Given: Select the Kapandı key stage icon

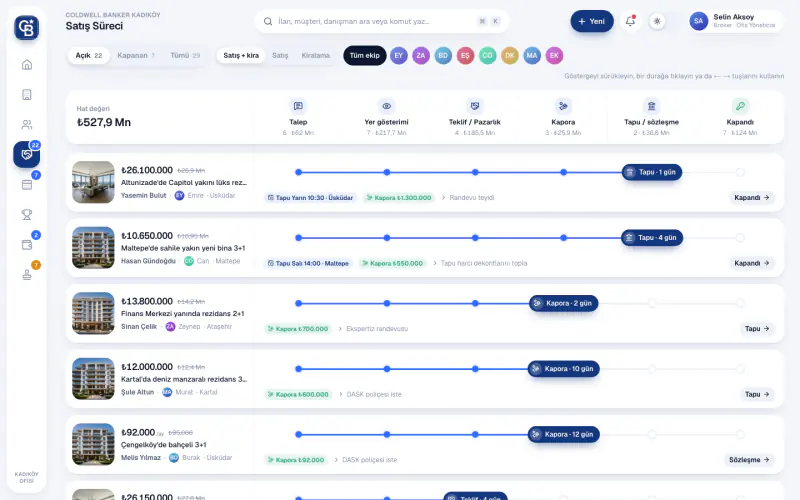Looking at the screenshot, I should pyautogui.click(x=740, y=106).
